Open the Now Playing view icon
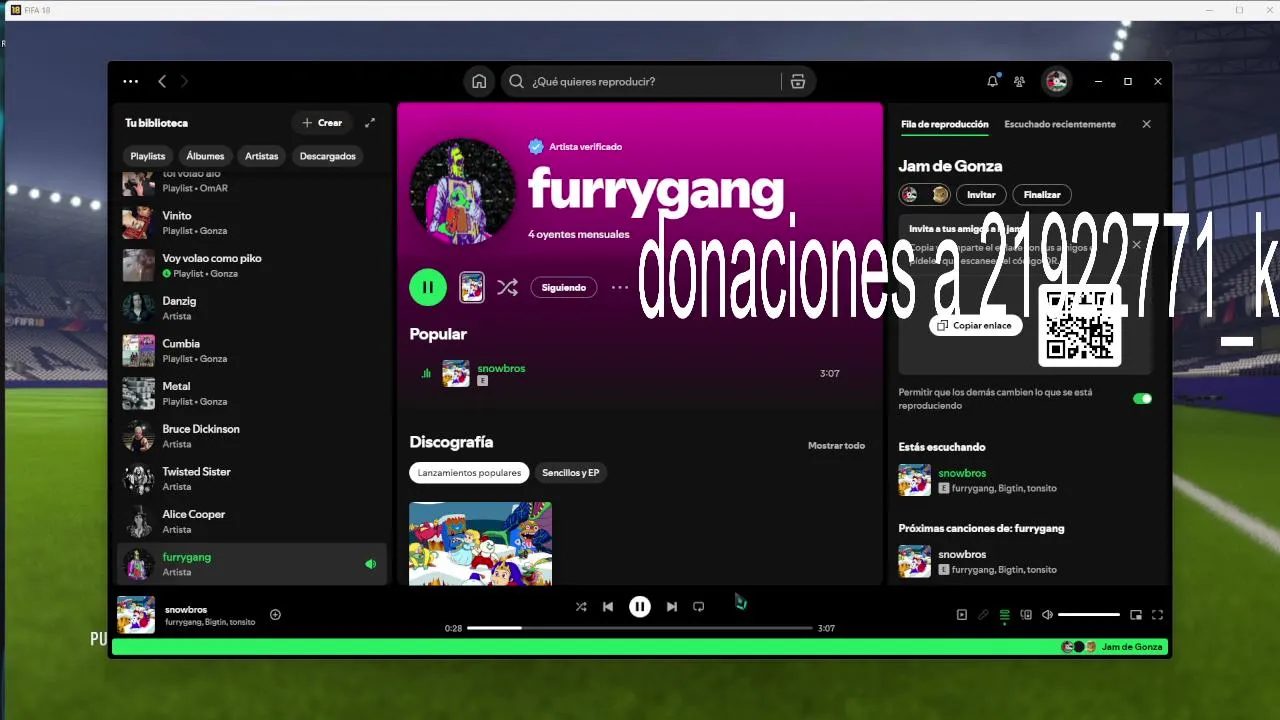Viewport: 1280px width, 720px height. [962, 615]
